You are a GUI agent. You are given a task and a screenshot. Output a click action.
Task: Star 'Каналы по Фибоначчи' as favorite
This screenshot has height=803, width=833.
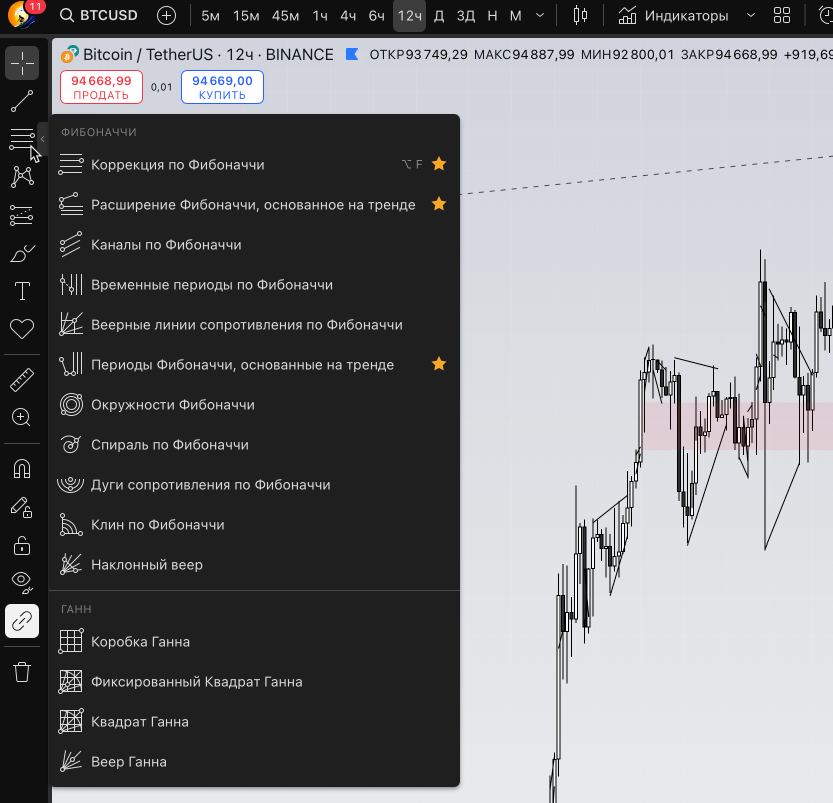click(x=438, y=244)
